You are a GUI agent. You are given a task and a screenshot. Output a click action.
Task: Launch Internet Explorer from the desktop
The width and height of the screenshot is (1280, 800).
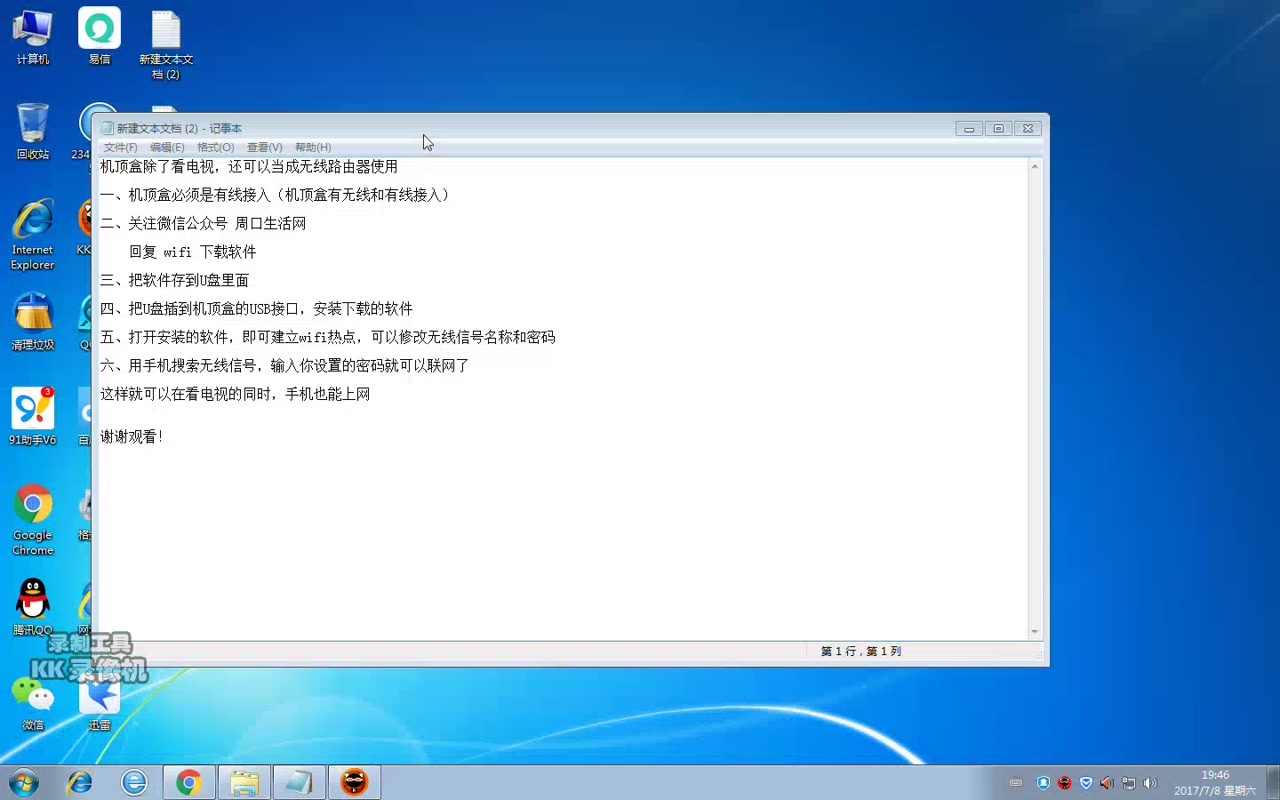(x=32, y=235)
